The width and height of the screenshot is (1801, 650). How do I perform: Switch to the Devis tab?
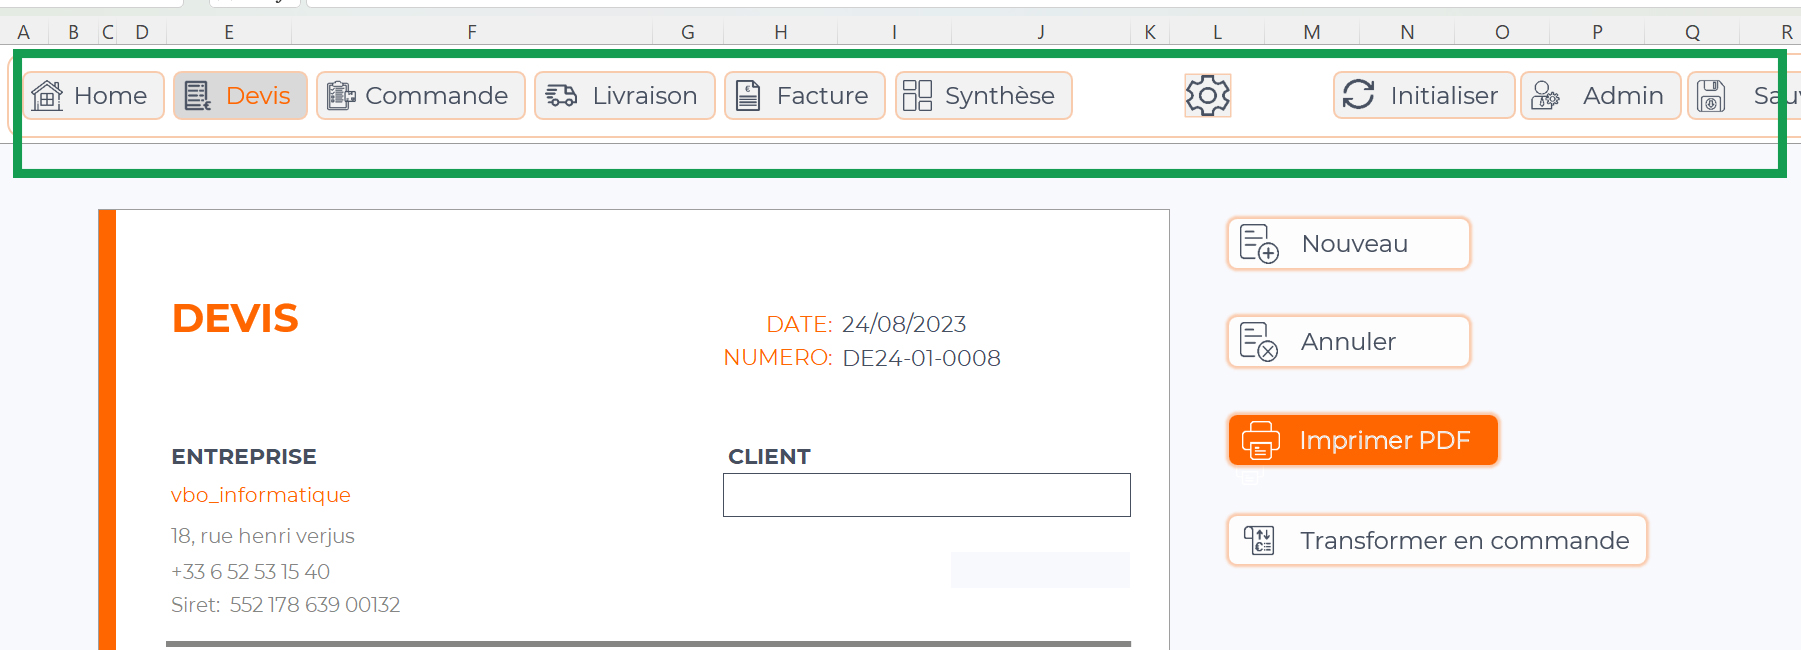coord(240,96)
